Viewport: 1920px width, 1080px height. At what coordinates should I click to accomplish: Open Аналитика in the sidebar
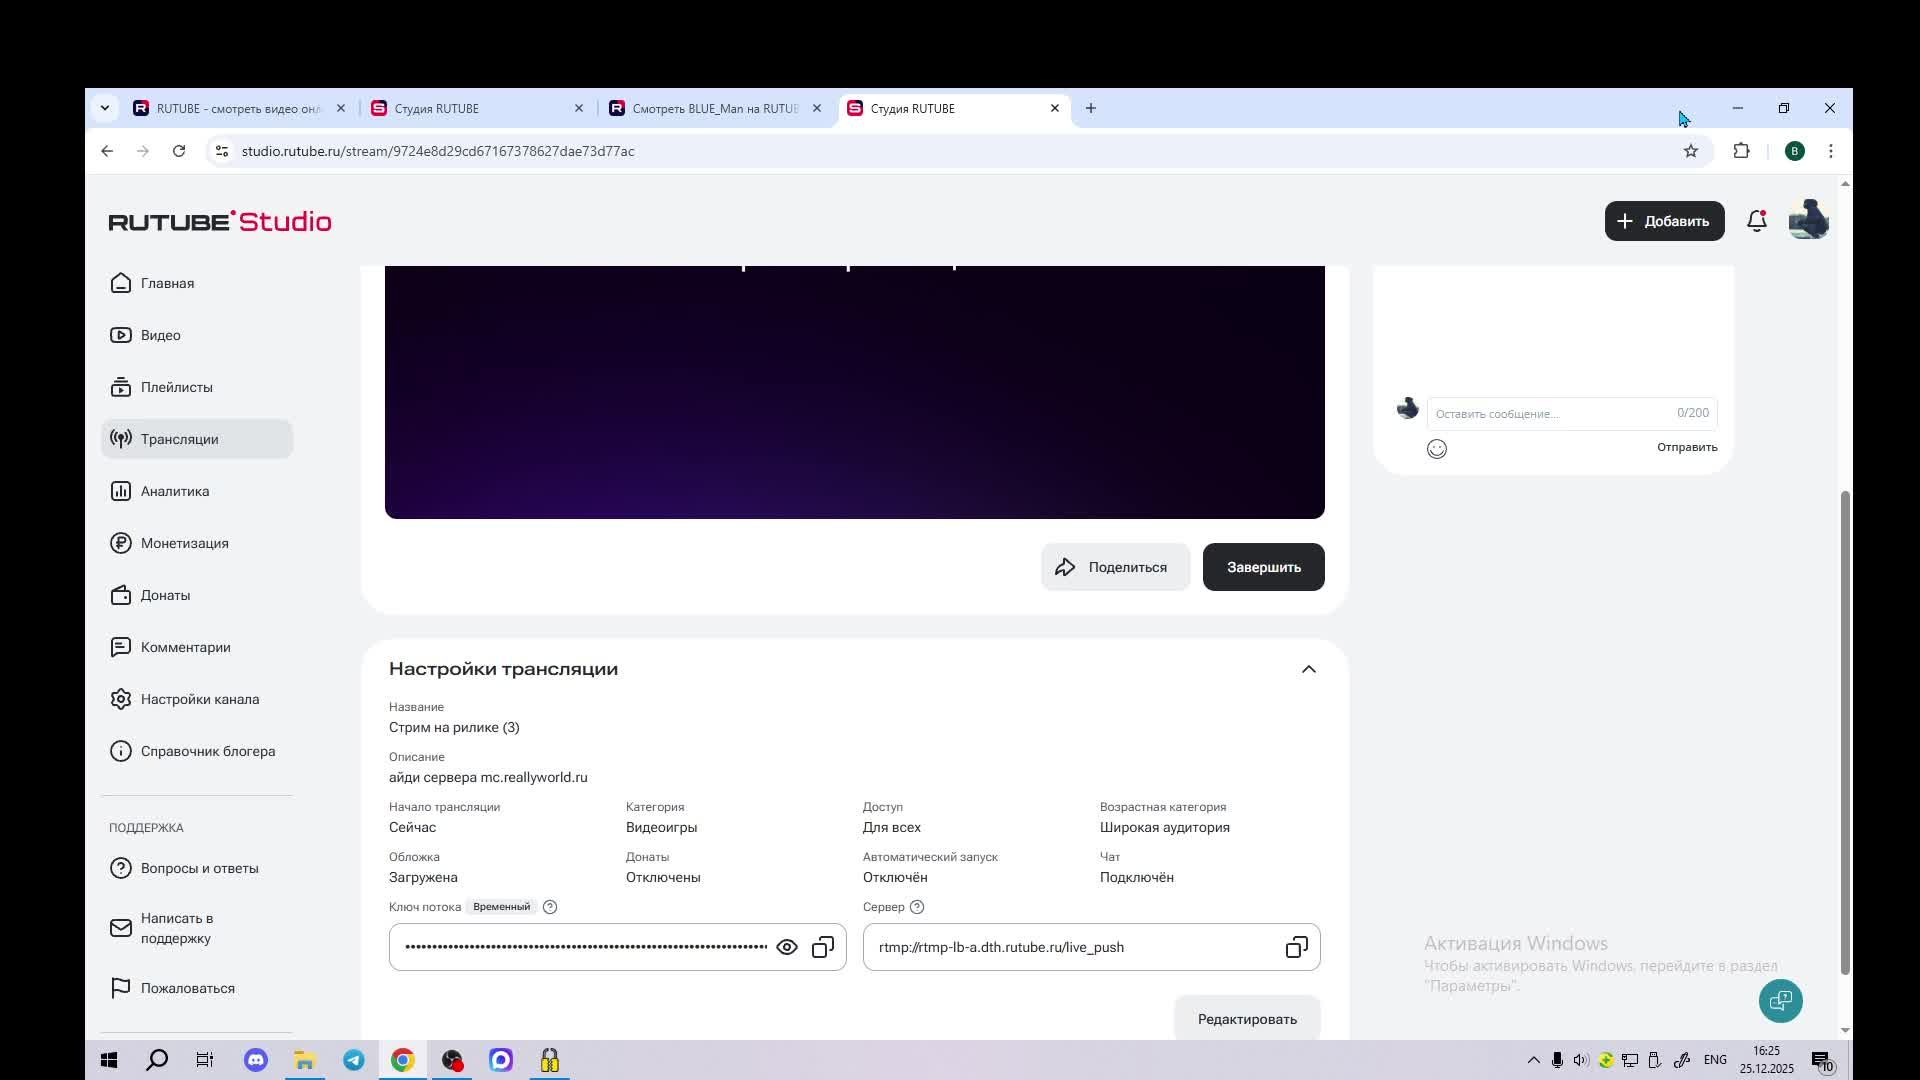point(175,491)
